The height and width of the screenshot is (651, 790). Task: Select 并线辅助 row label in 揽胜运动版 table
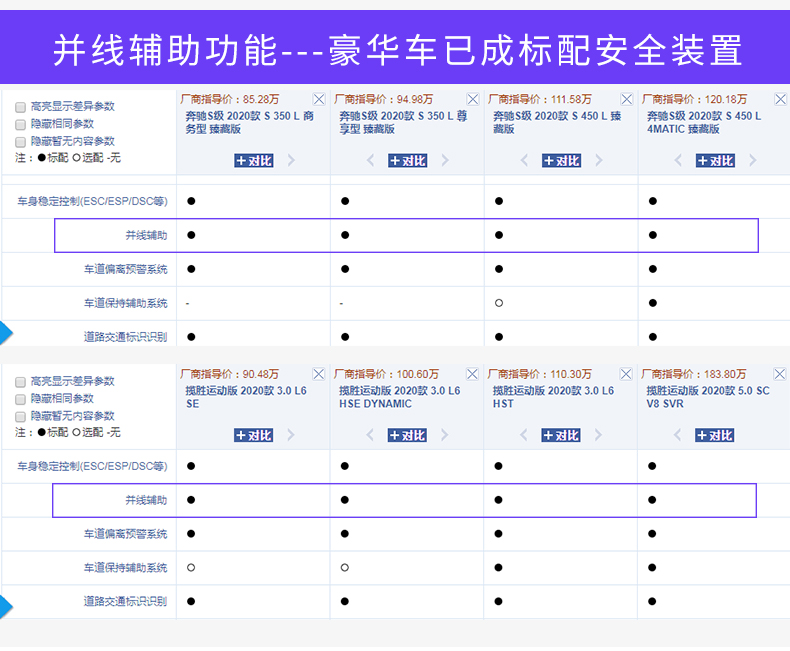[x=146, y=500]
